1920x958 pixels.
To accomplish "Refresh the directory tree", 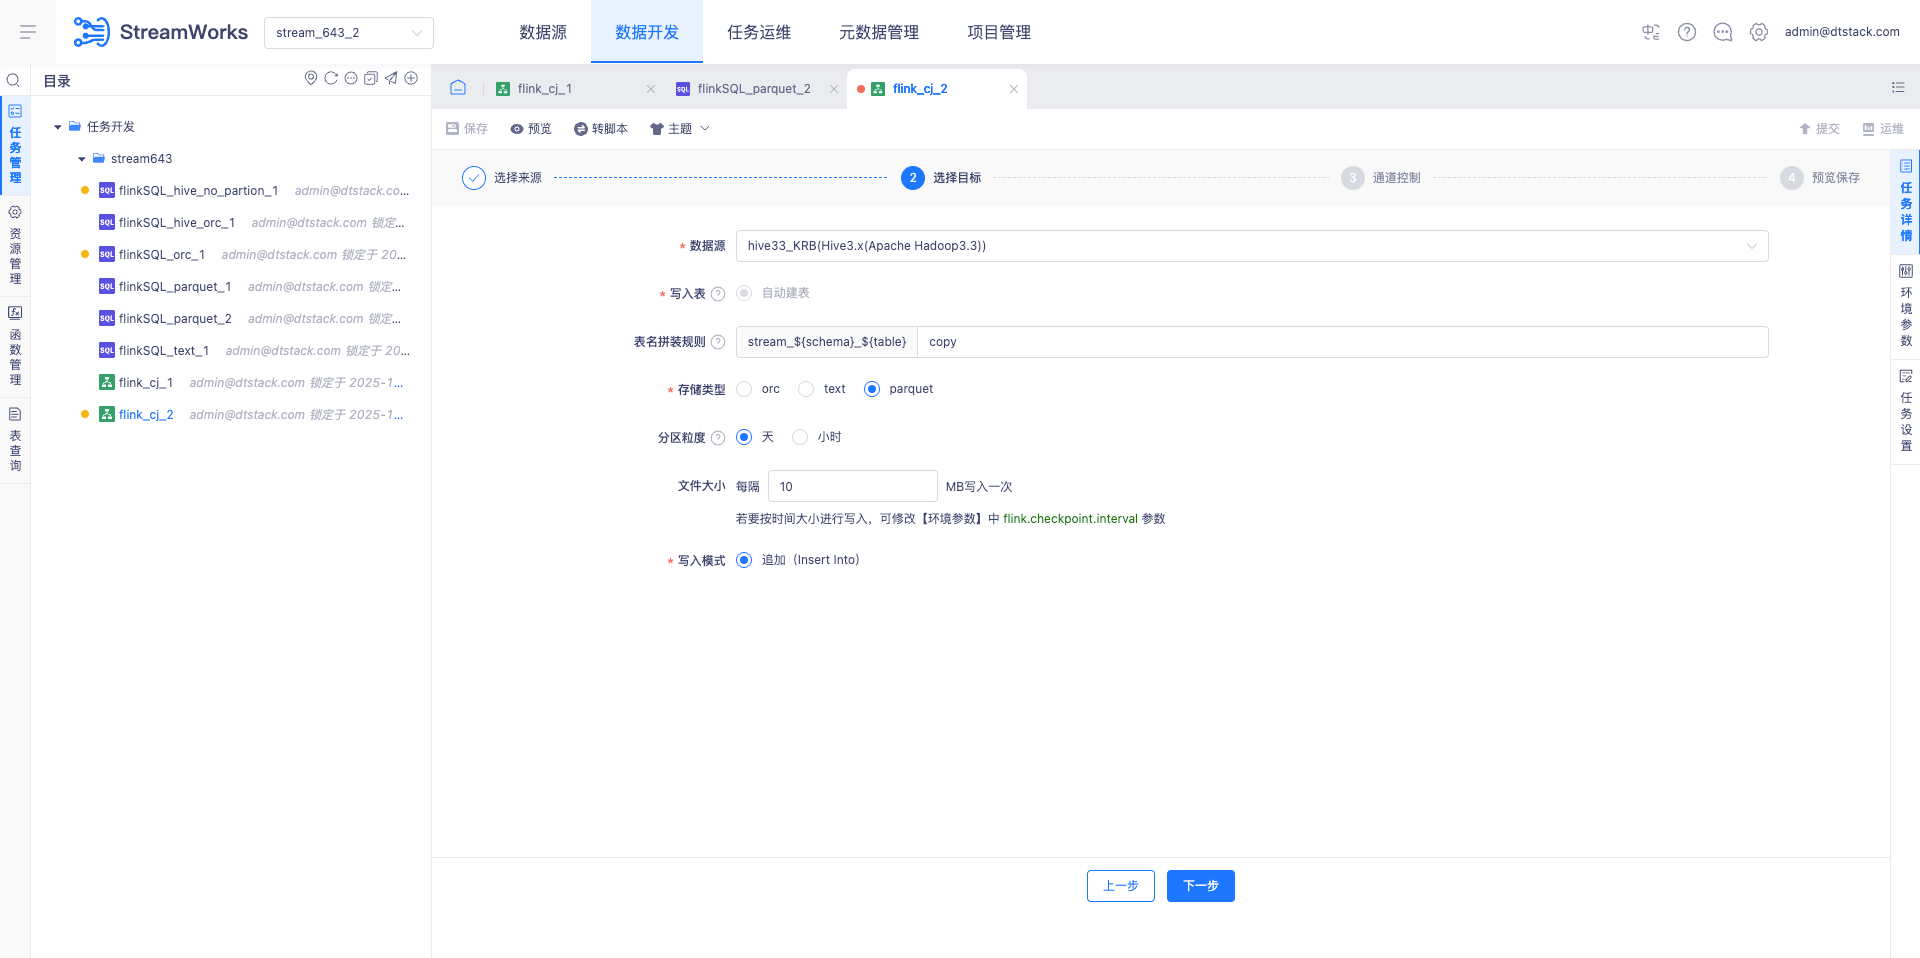I will click(x=331, y=78).
